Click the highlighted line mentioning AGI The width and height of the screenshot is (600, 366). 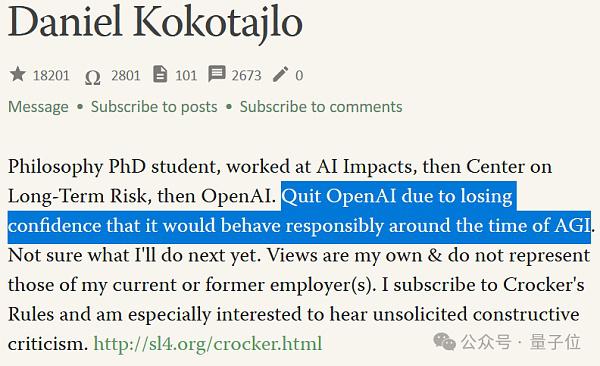tap(299, 226)
